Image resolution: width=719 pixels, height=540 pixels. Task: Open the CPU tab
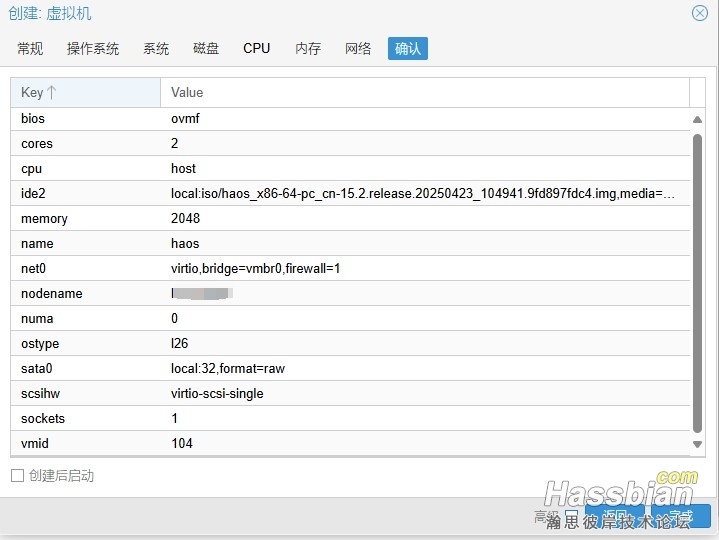[256, 49]
